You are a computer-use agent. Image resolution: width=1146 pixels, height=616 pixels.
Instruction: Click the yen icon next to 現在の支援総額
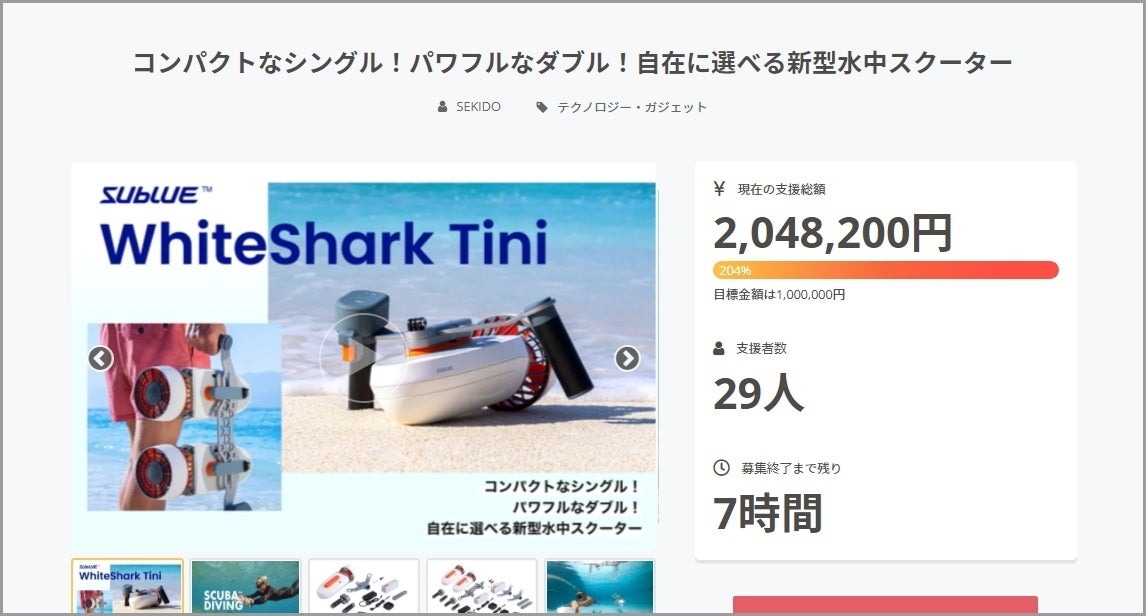pos(719,189)
